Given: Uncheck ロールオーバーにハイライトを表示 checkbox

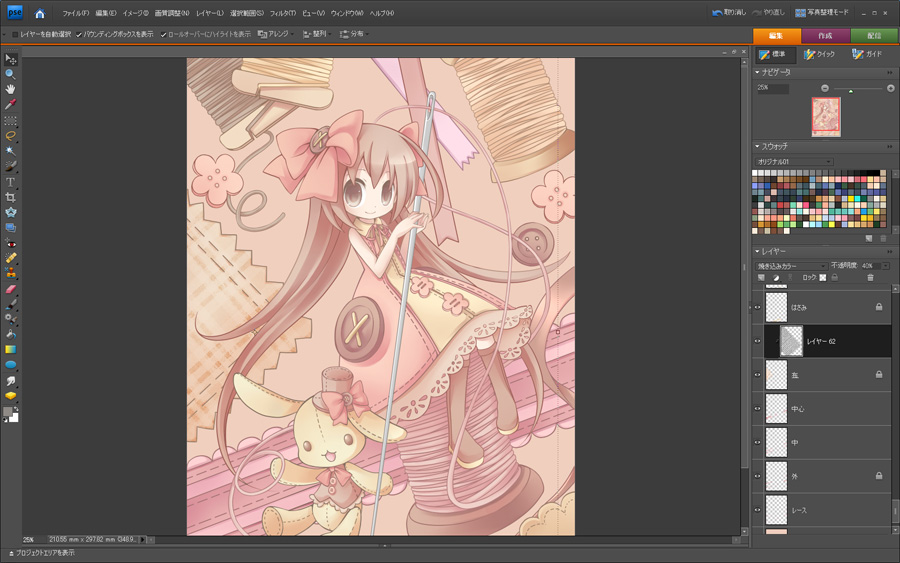Looking at the screenshot, I should [164, 34].
